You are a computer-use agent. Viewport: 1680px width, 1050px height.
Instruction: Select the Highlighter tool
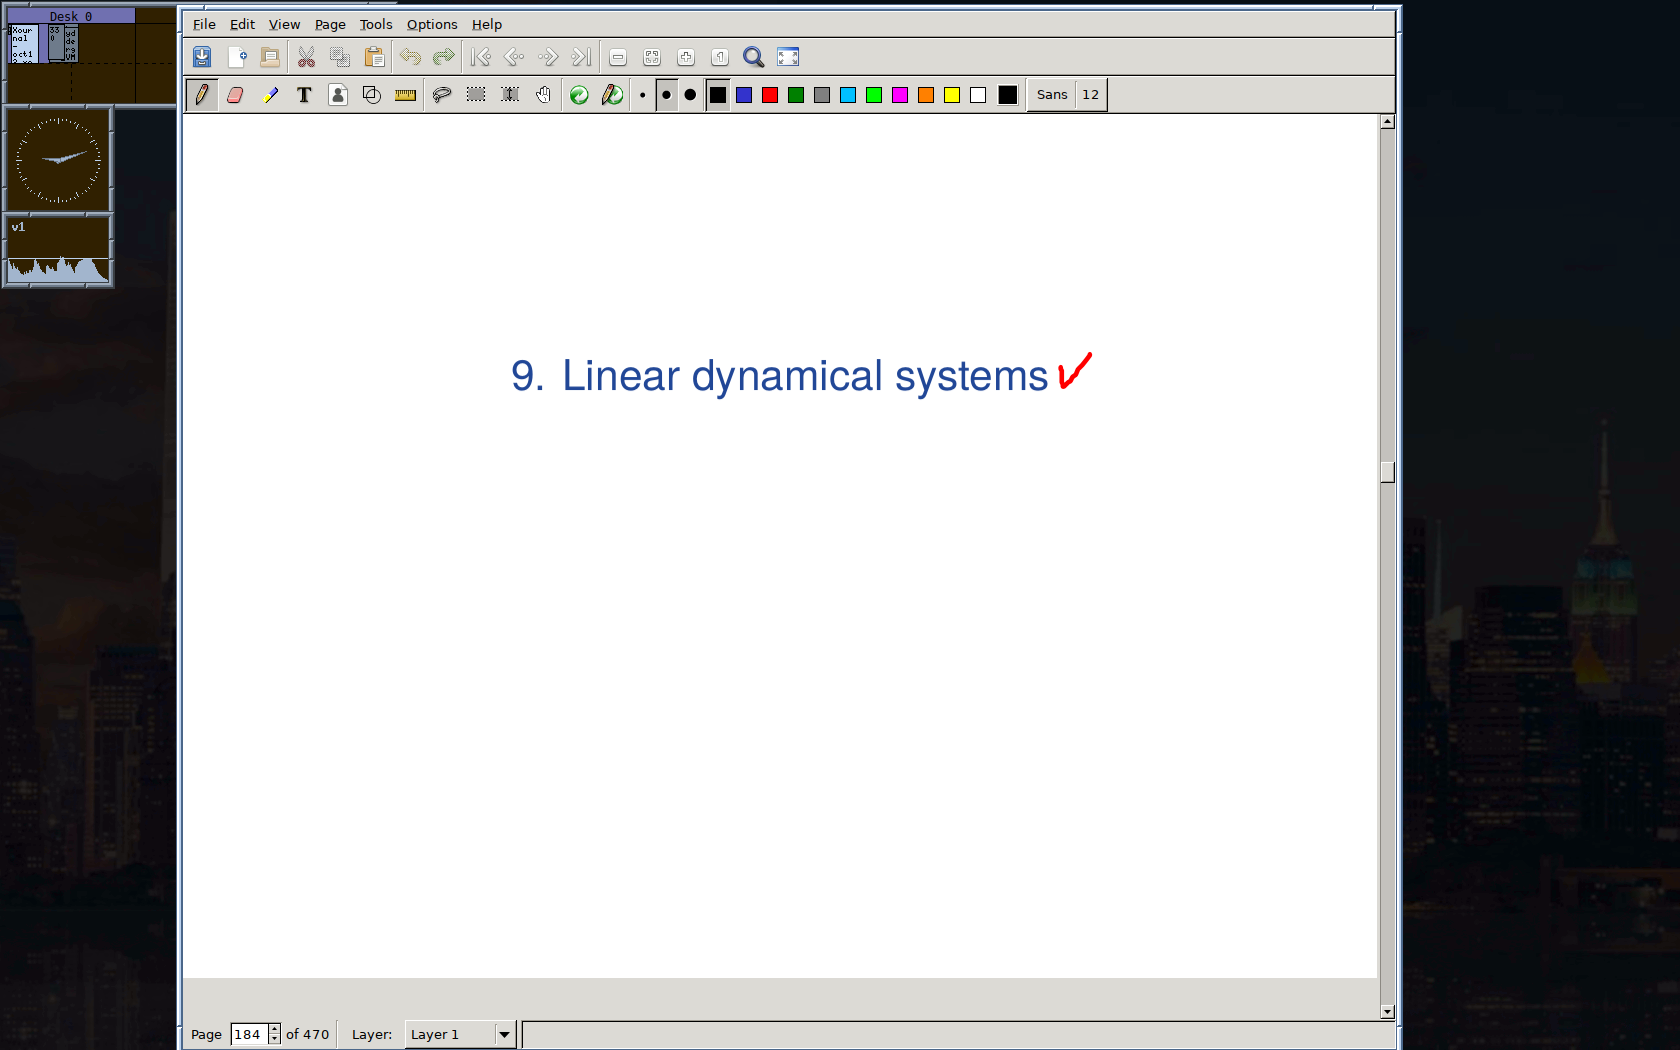(270, 95)
